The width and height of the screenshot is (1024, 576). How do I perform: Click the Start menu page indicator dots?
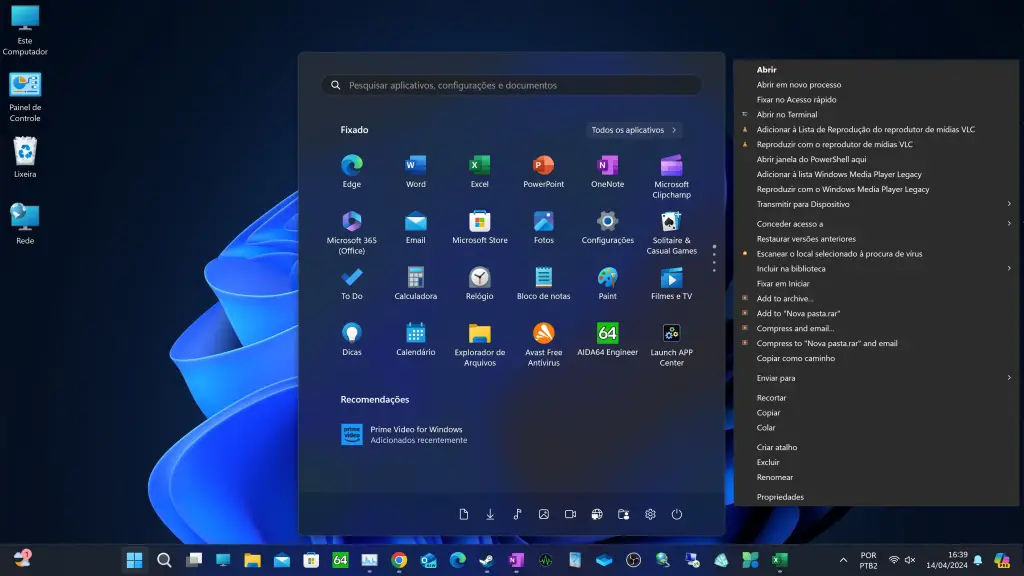coord(714,259)
